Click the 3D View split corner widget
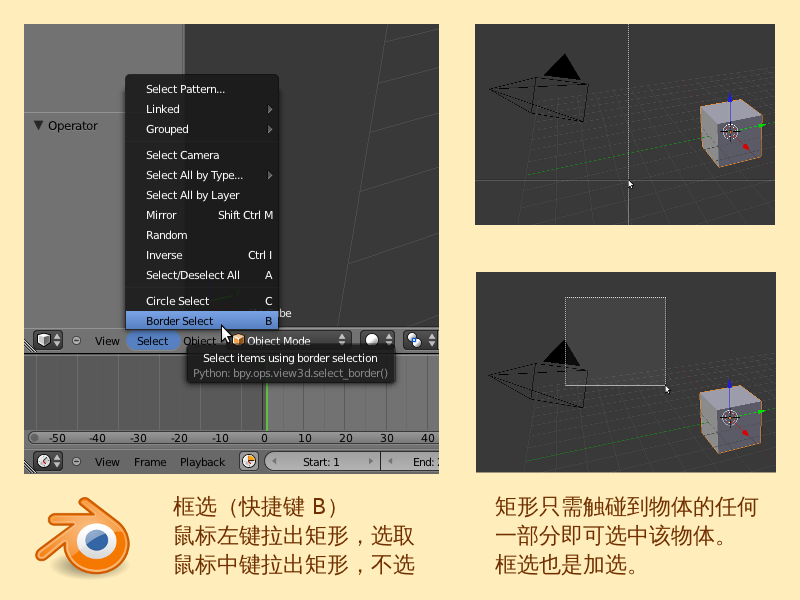 30,345
